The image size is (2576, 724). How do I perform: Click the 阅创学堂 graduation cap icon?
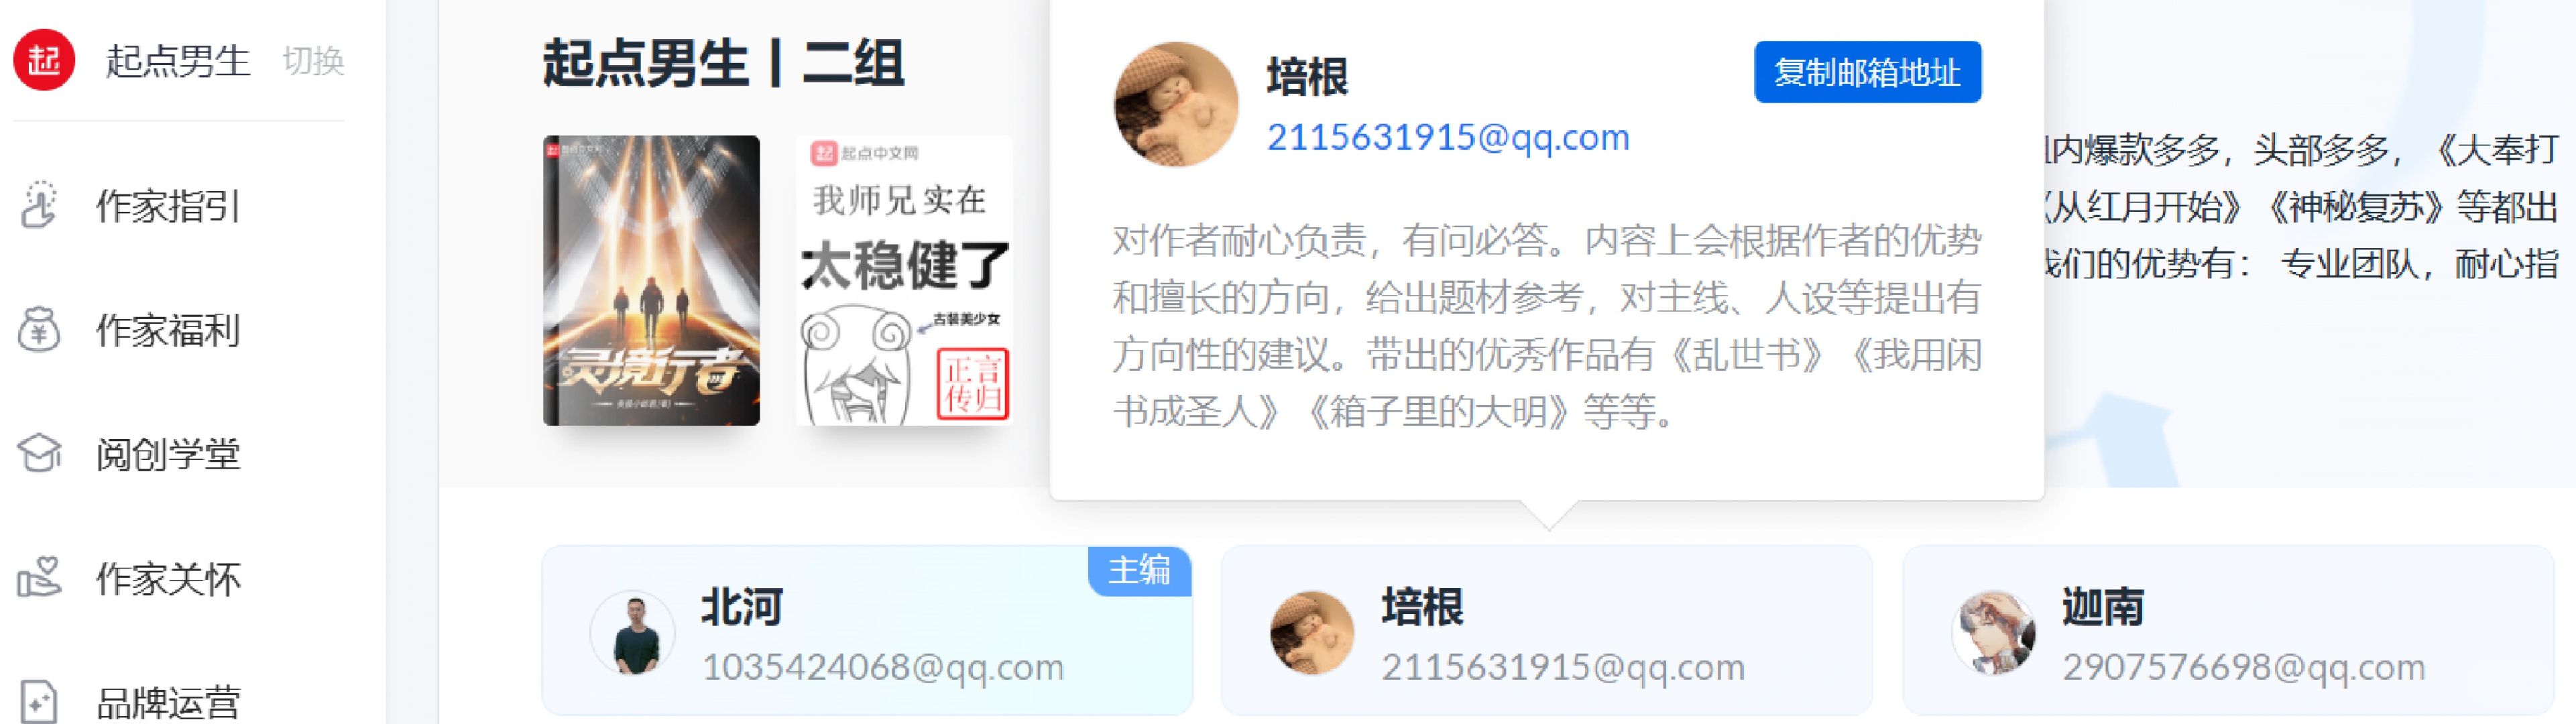click(39, 453)
